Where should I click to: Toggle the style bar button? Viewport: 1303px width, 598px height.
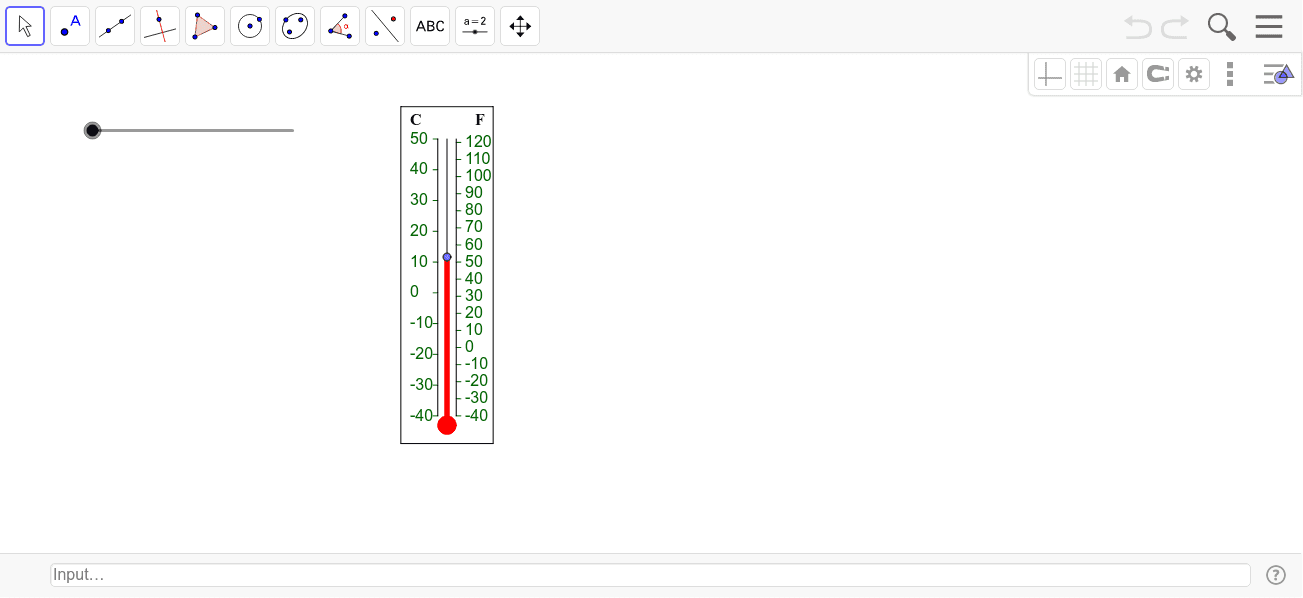click(1278, 74)
